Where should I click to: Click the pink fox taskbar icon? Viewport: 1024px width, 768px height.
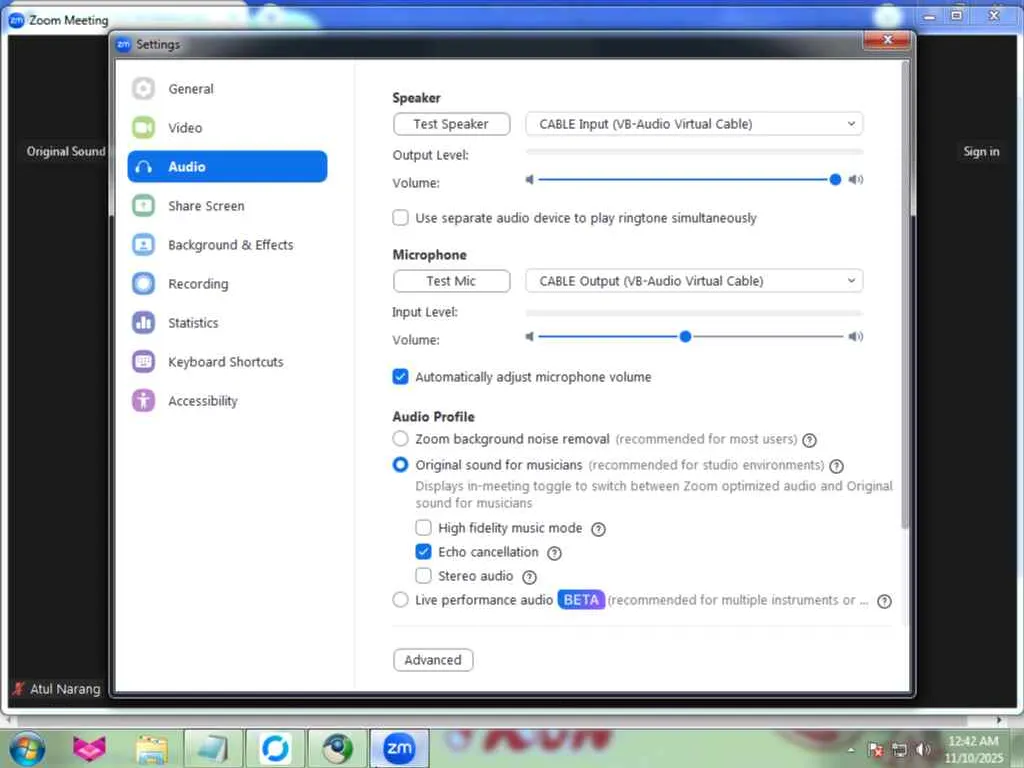(x=89, y=748)
